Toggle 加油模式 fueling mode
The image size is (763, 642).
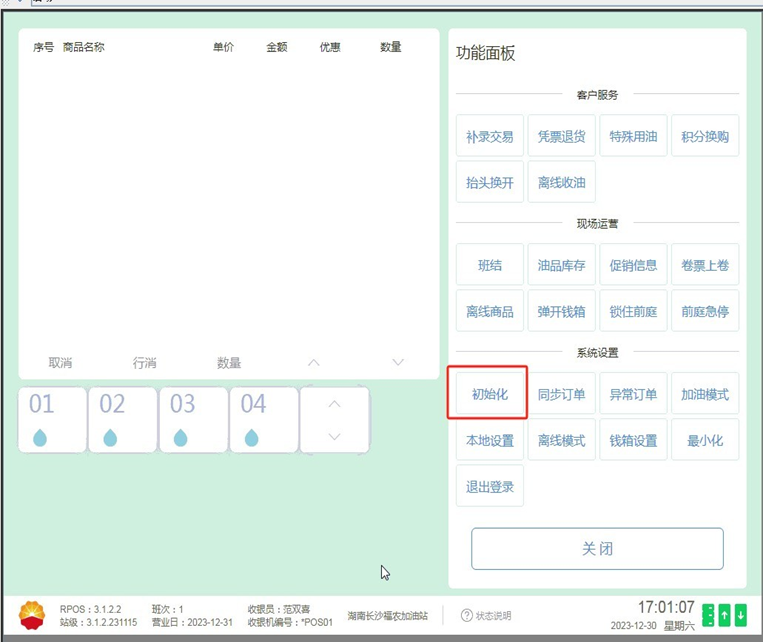(x=705, y=394)
